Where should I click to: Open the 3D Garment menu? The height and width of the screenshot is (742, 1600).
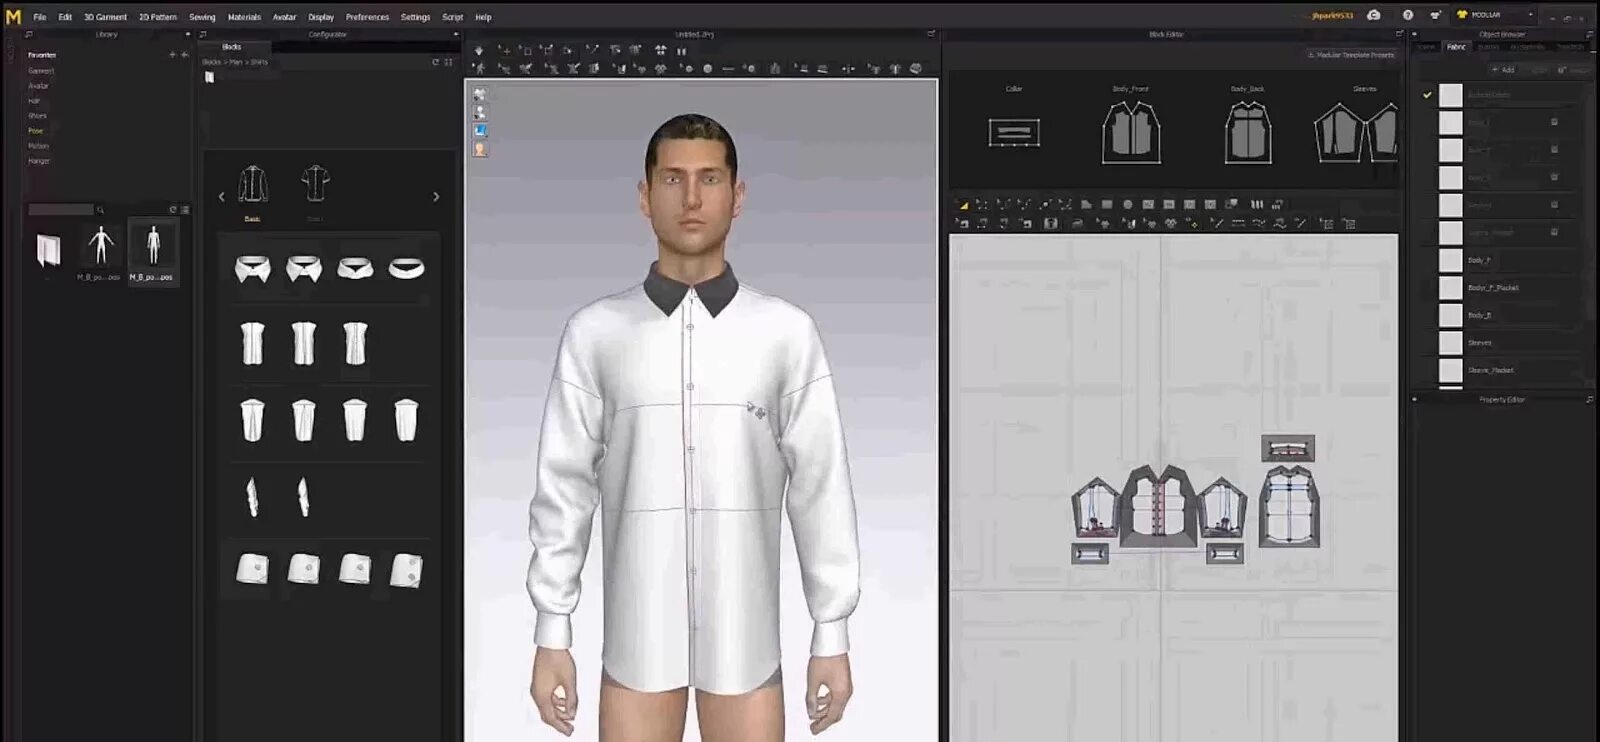click(x=105, y=17)
